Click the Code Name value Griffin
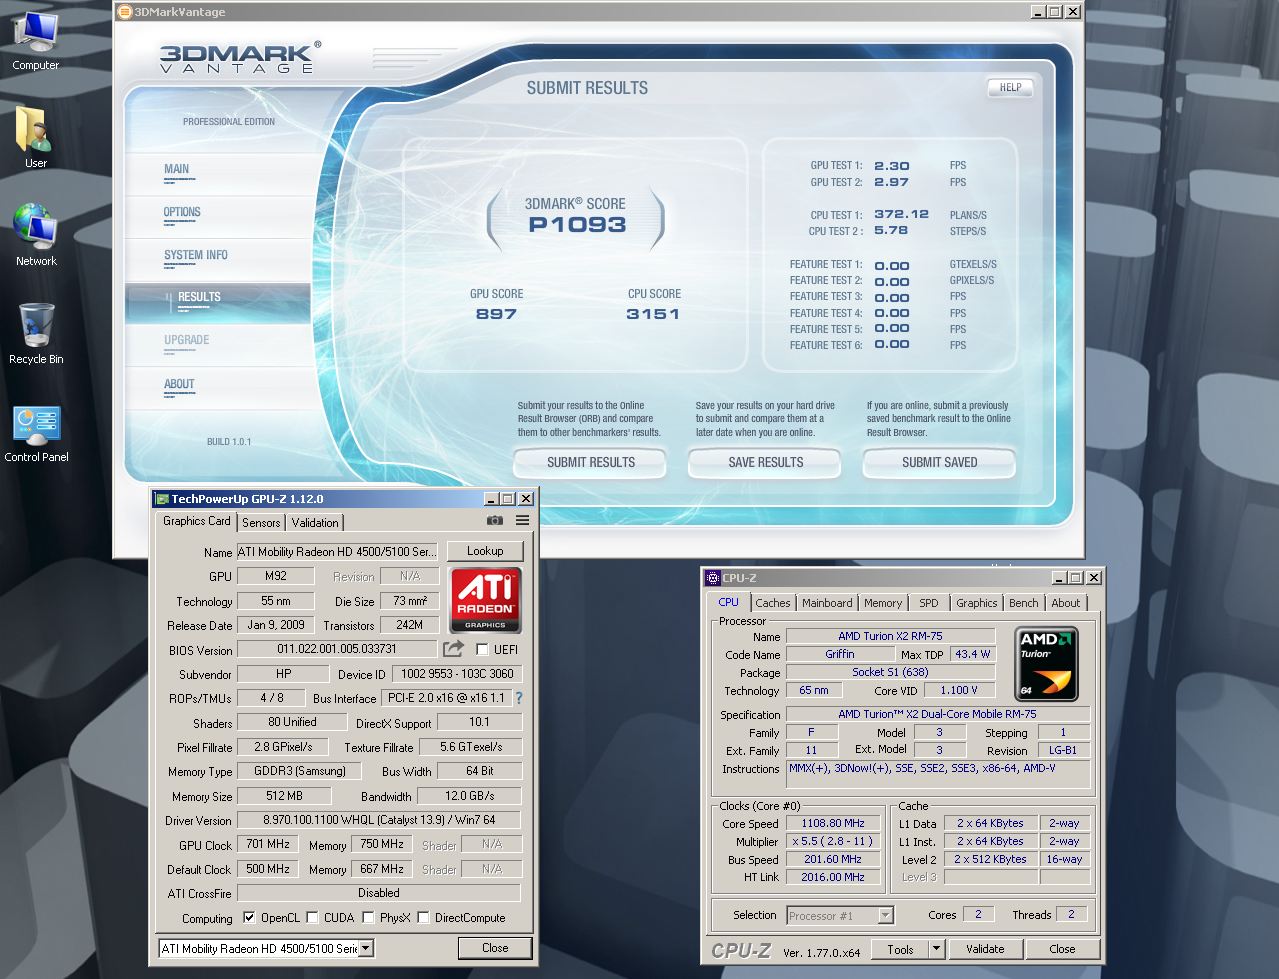The width and height of the screenshot is (1279, 979). click(840, 654)
